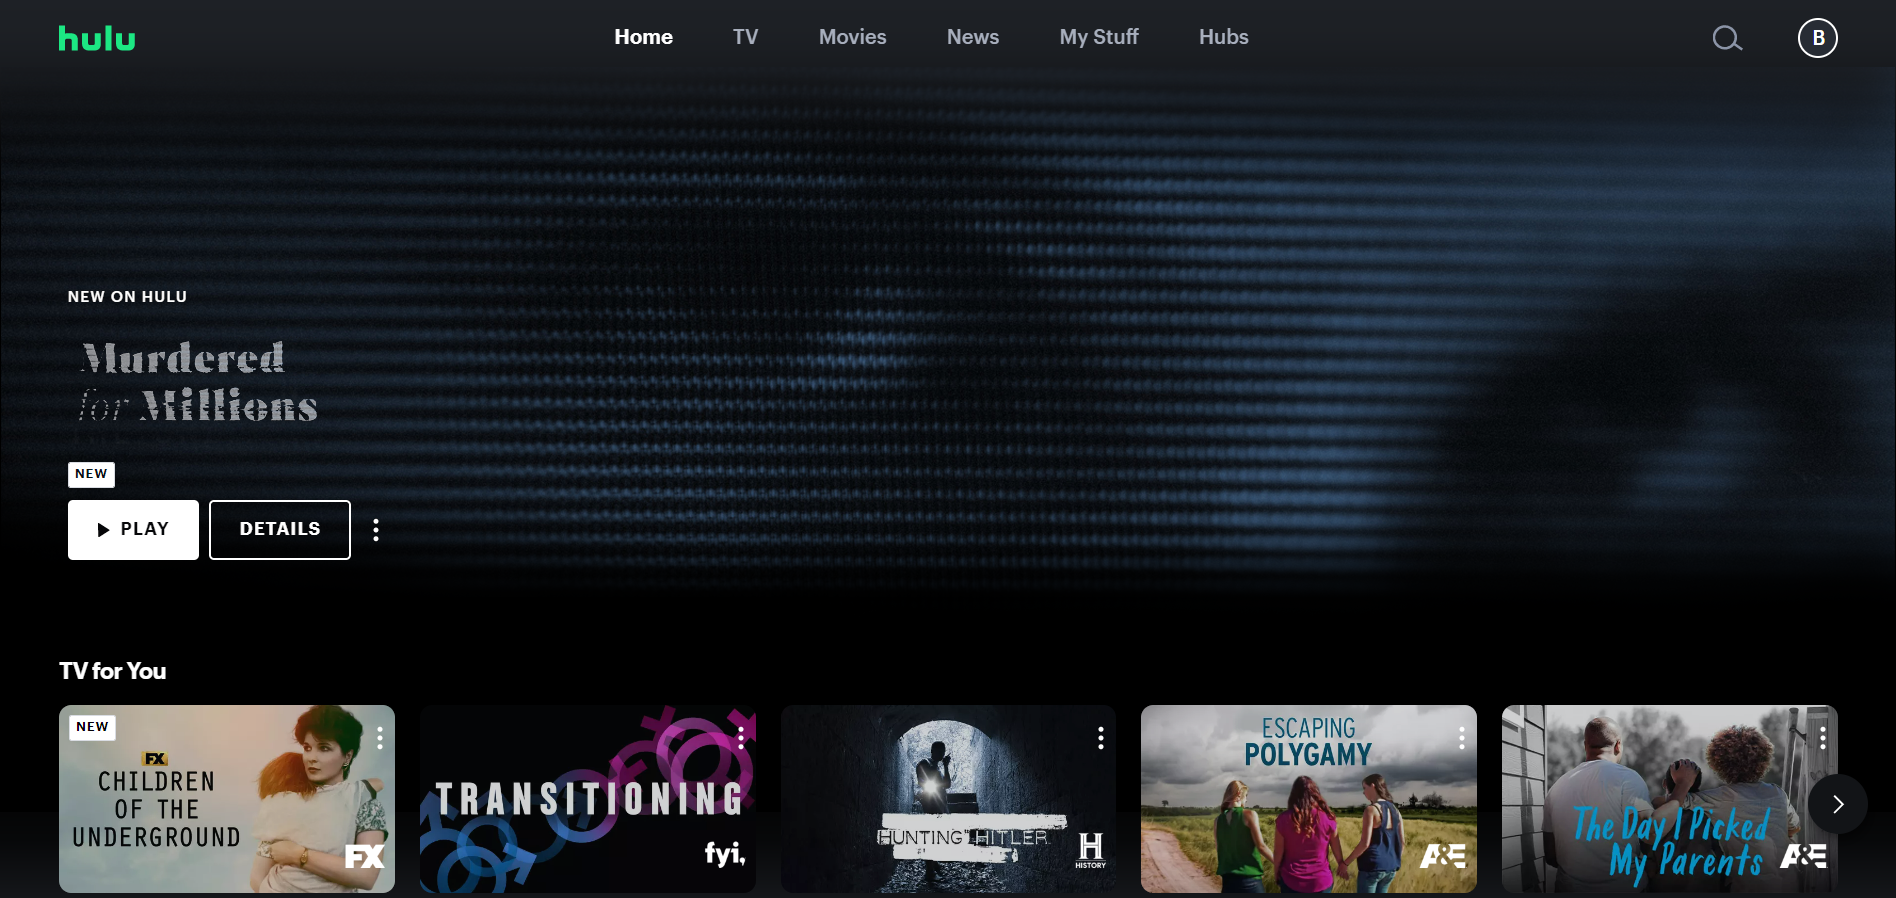Click the NEW ON HULU label
The width and height of the screenshot is (1896, 898).
pos(127,297)
